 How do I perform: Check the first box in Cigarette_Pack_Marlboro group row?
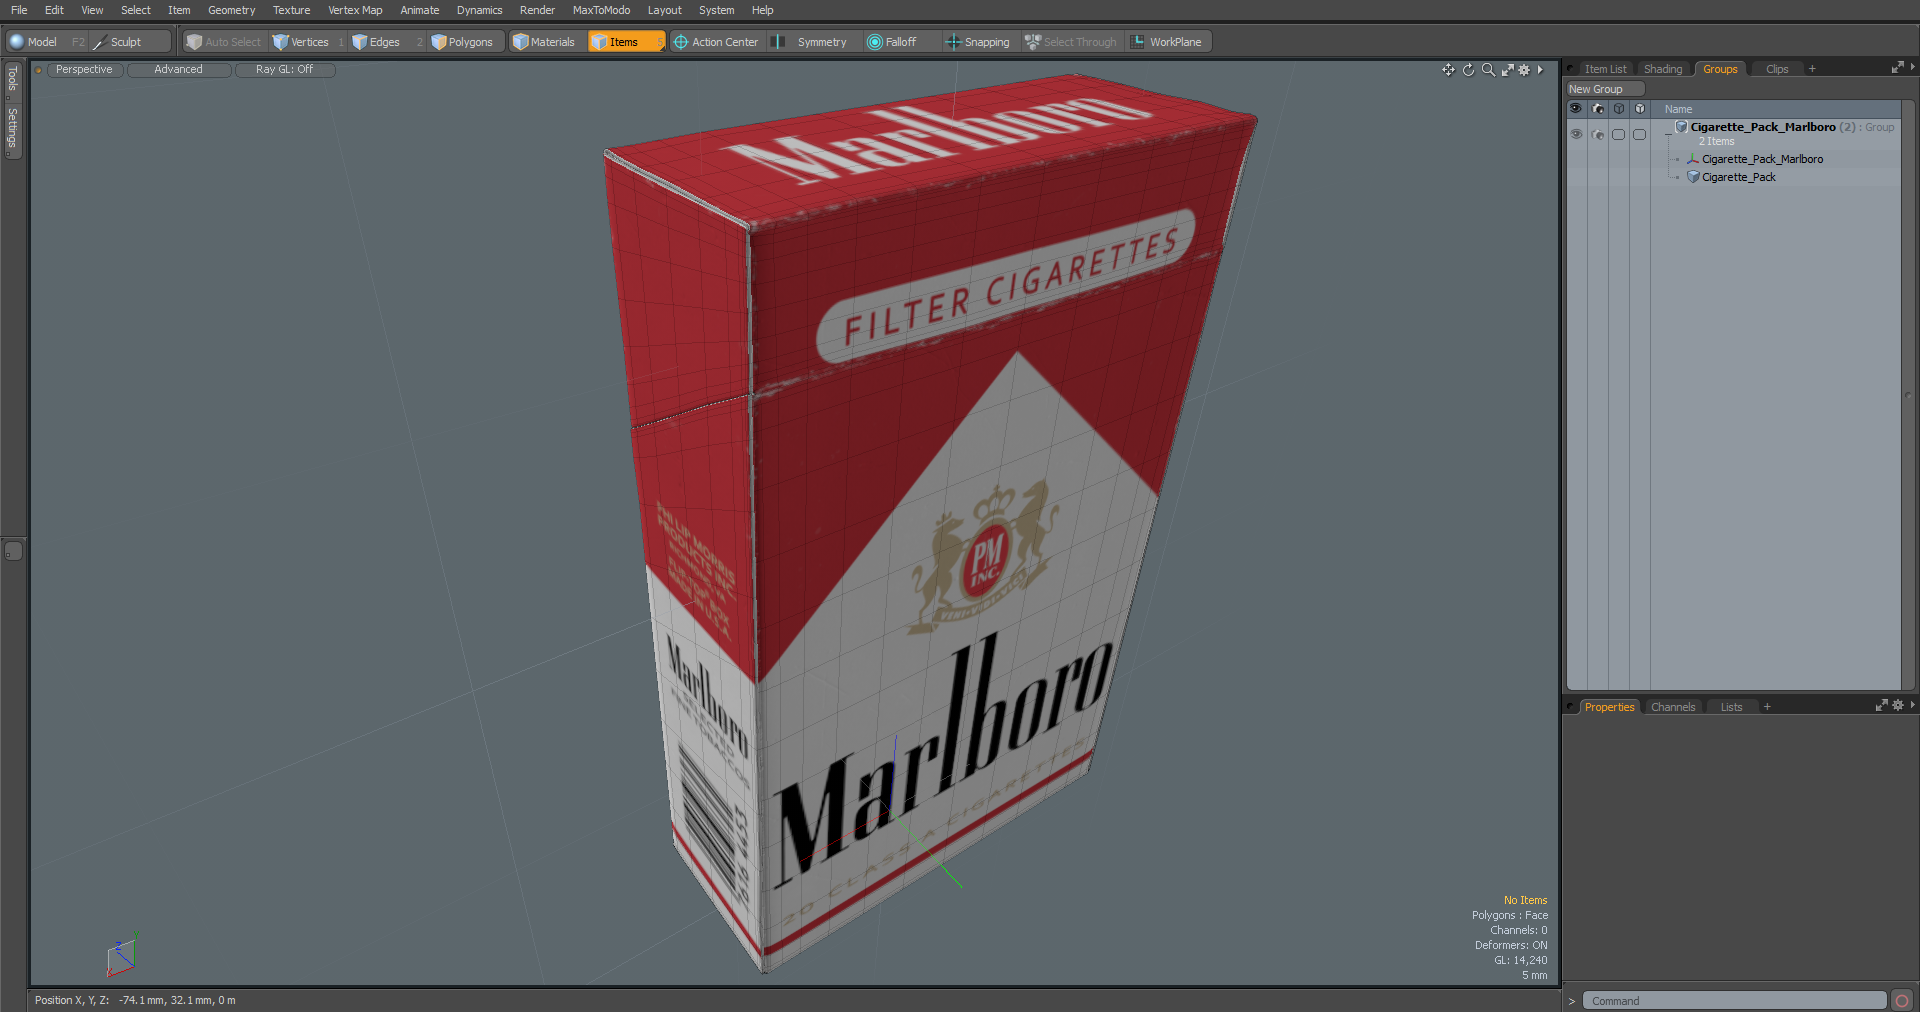[1619, 134]
